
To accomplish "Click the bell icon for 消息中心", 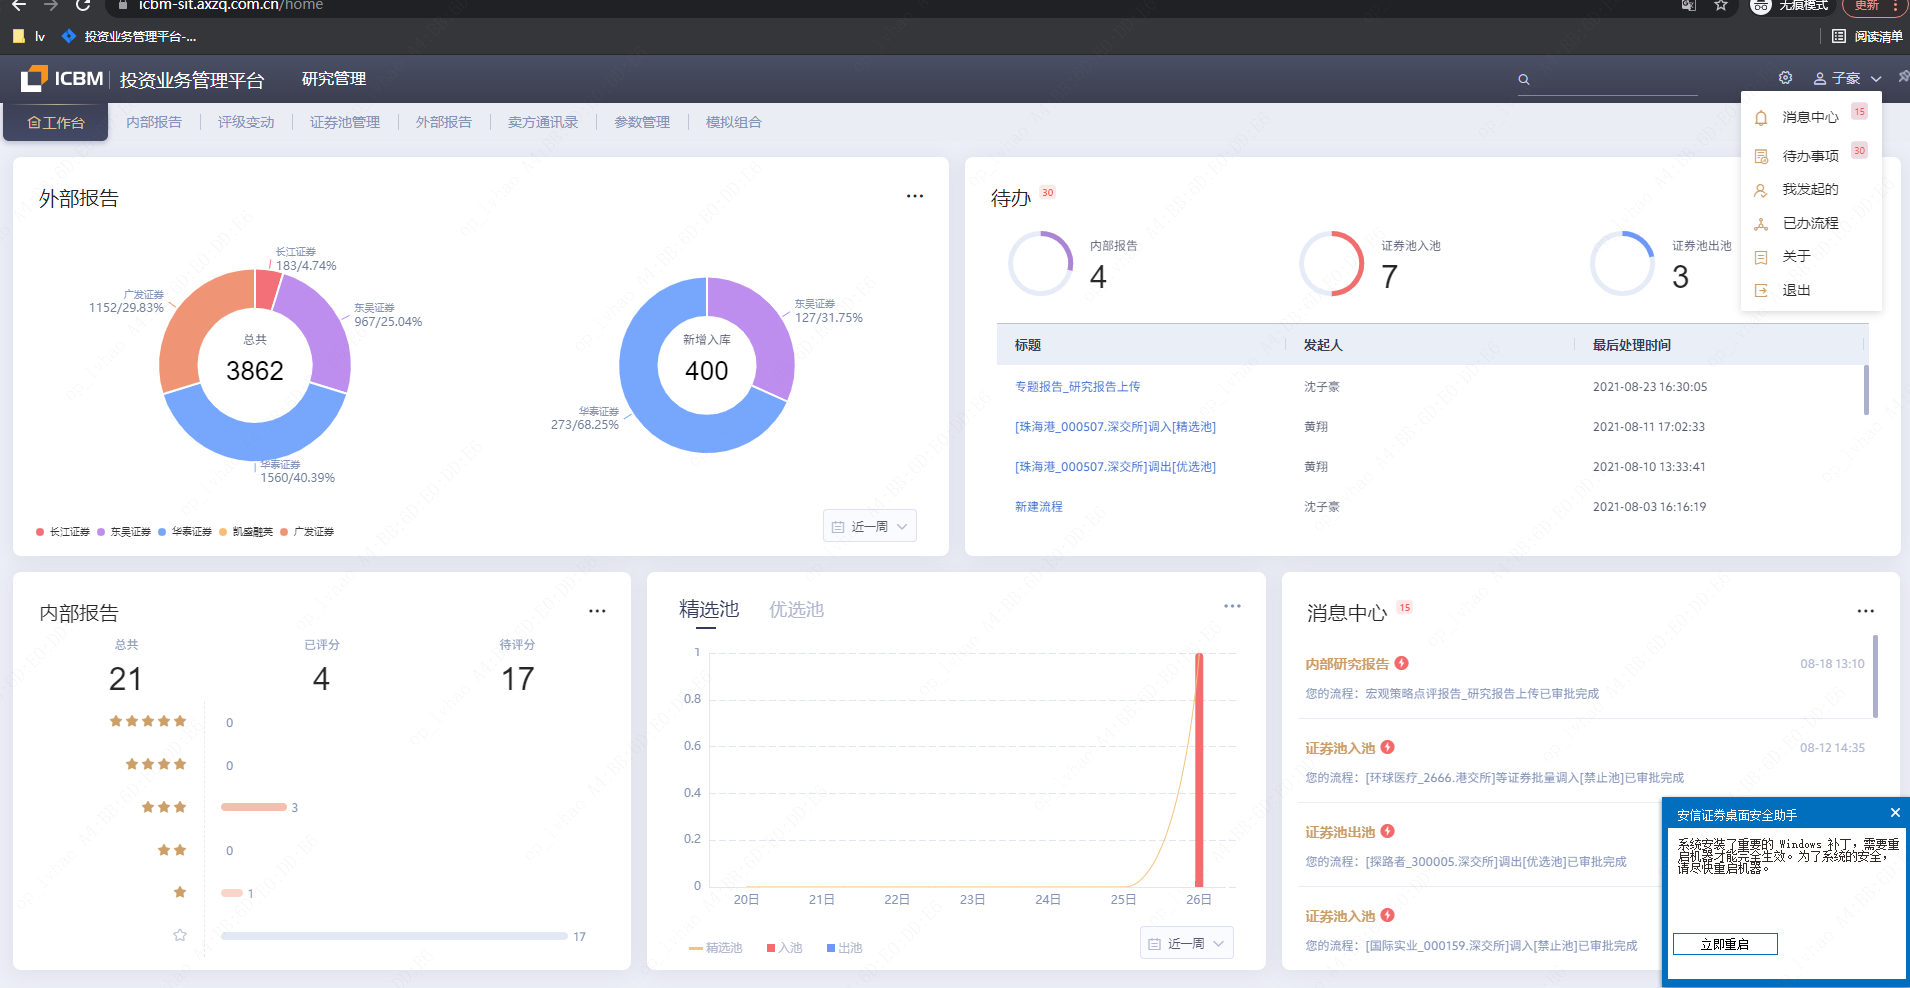I will click(x=1761, y=117).
